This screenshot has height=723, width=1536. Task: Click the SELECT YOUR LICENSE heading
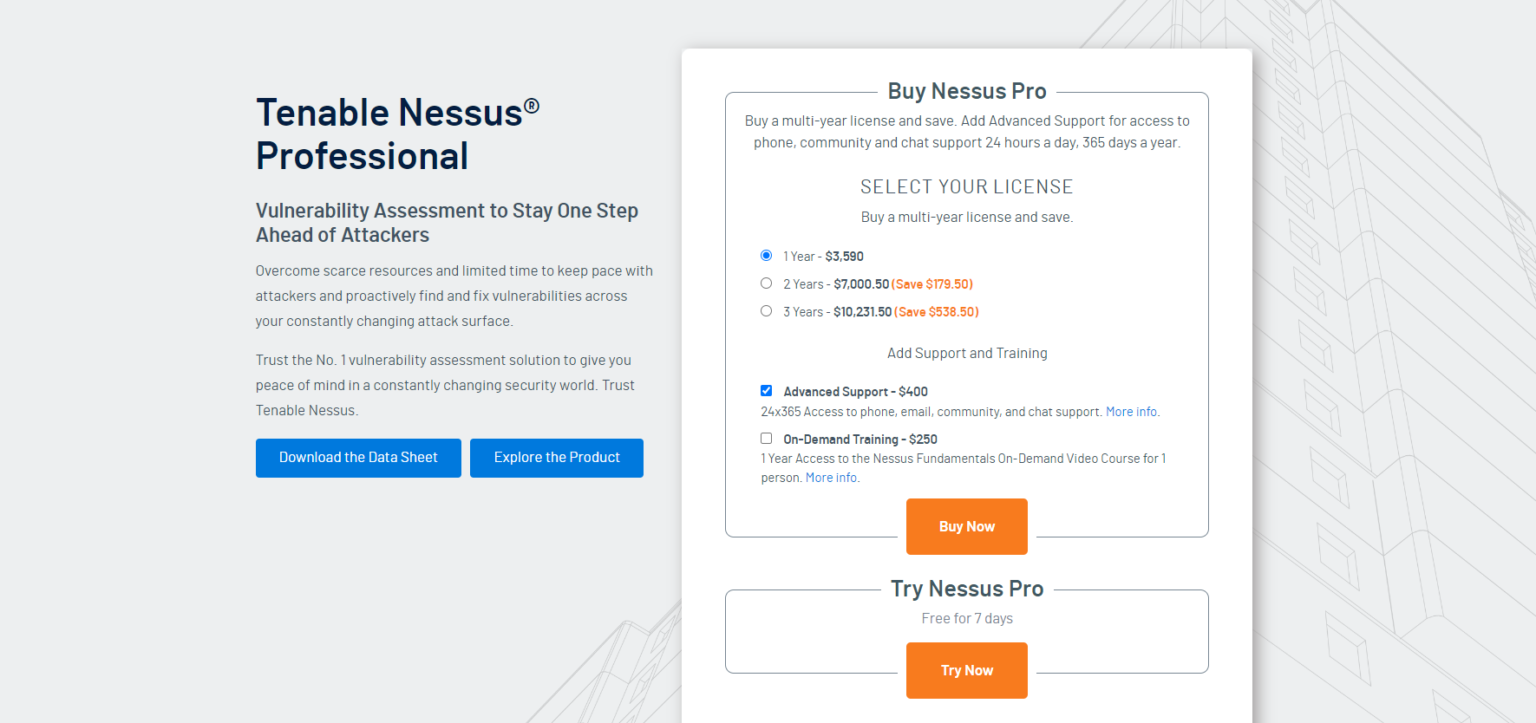pos(966,186)
